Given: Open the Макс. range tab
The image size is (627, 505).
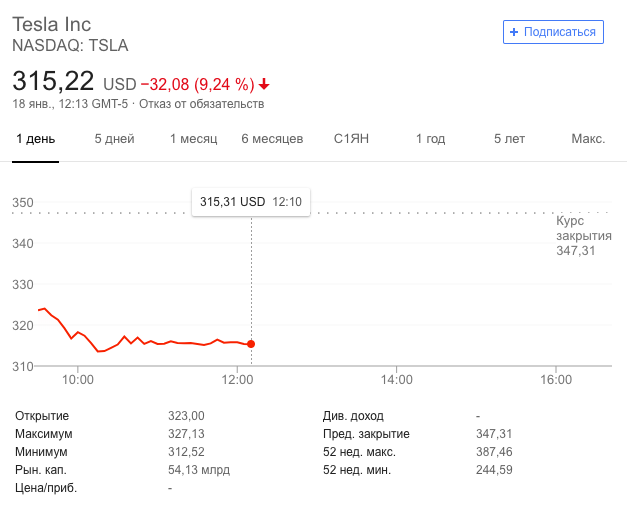Looking at the screenshot, I should click(x=588, y=139).
